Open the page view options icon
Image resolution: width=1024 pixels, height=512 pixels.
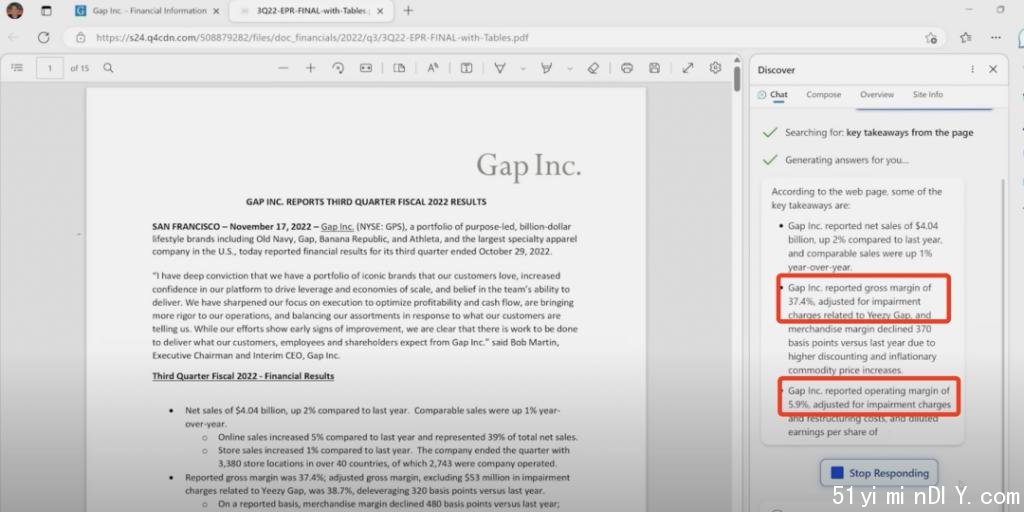coord(399,68)
